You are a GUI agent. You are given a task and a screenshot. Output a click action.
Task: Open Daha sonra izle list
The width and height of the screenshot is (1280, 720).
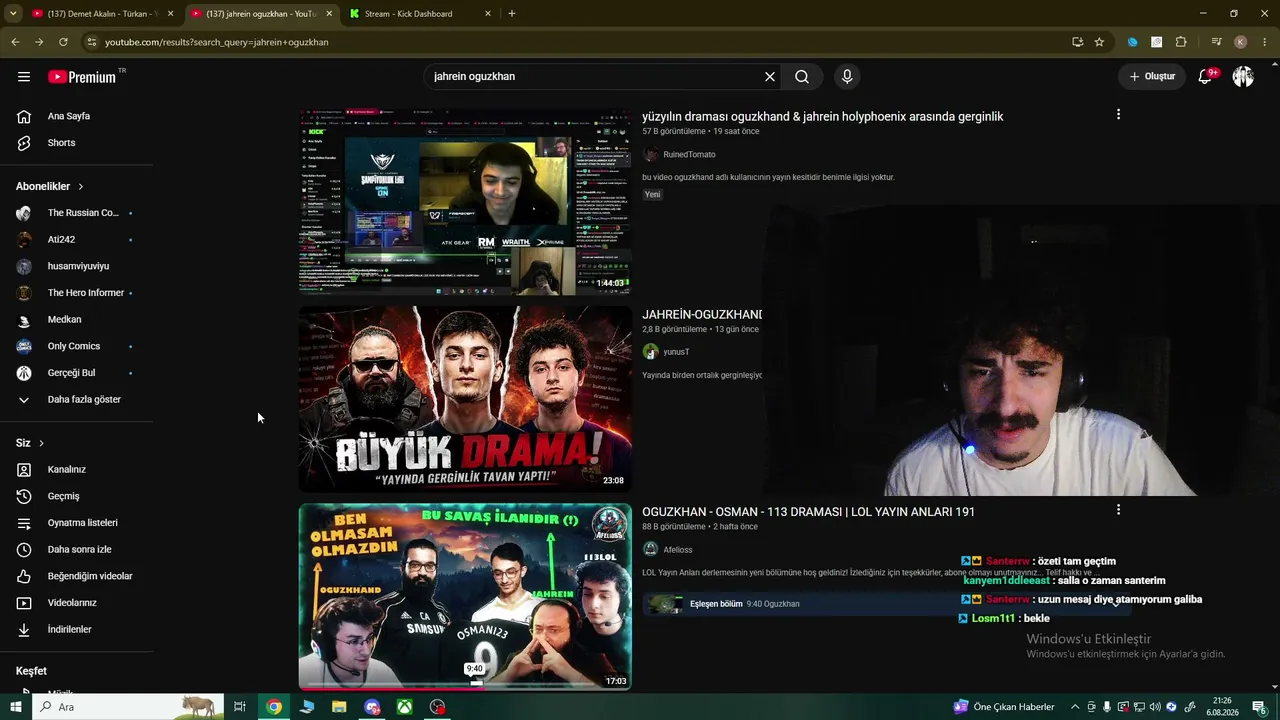pos(77,550)
